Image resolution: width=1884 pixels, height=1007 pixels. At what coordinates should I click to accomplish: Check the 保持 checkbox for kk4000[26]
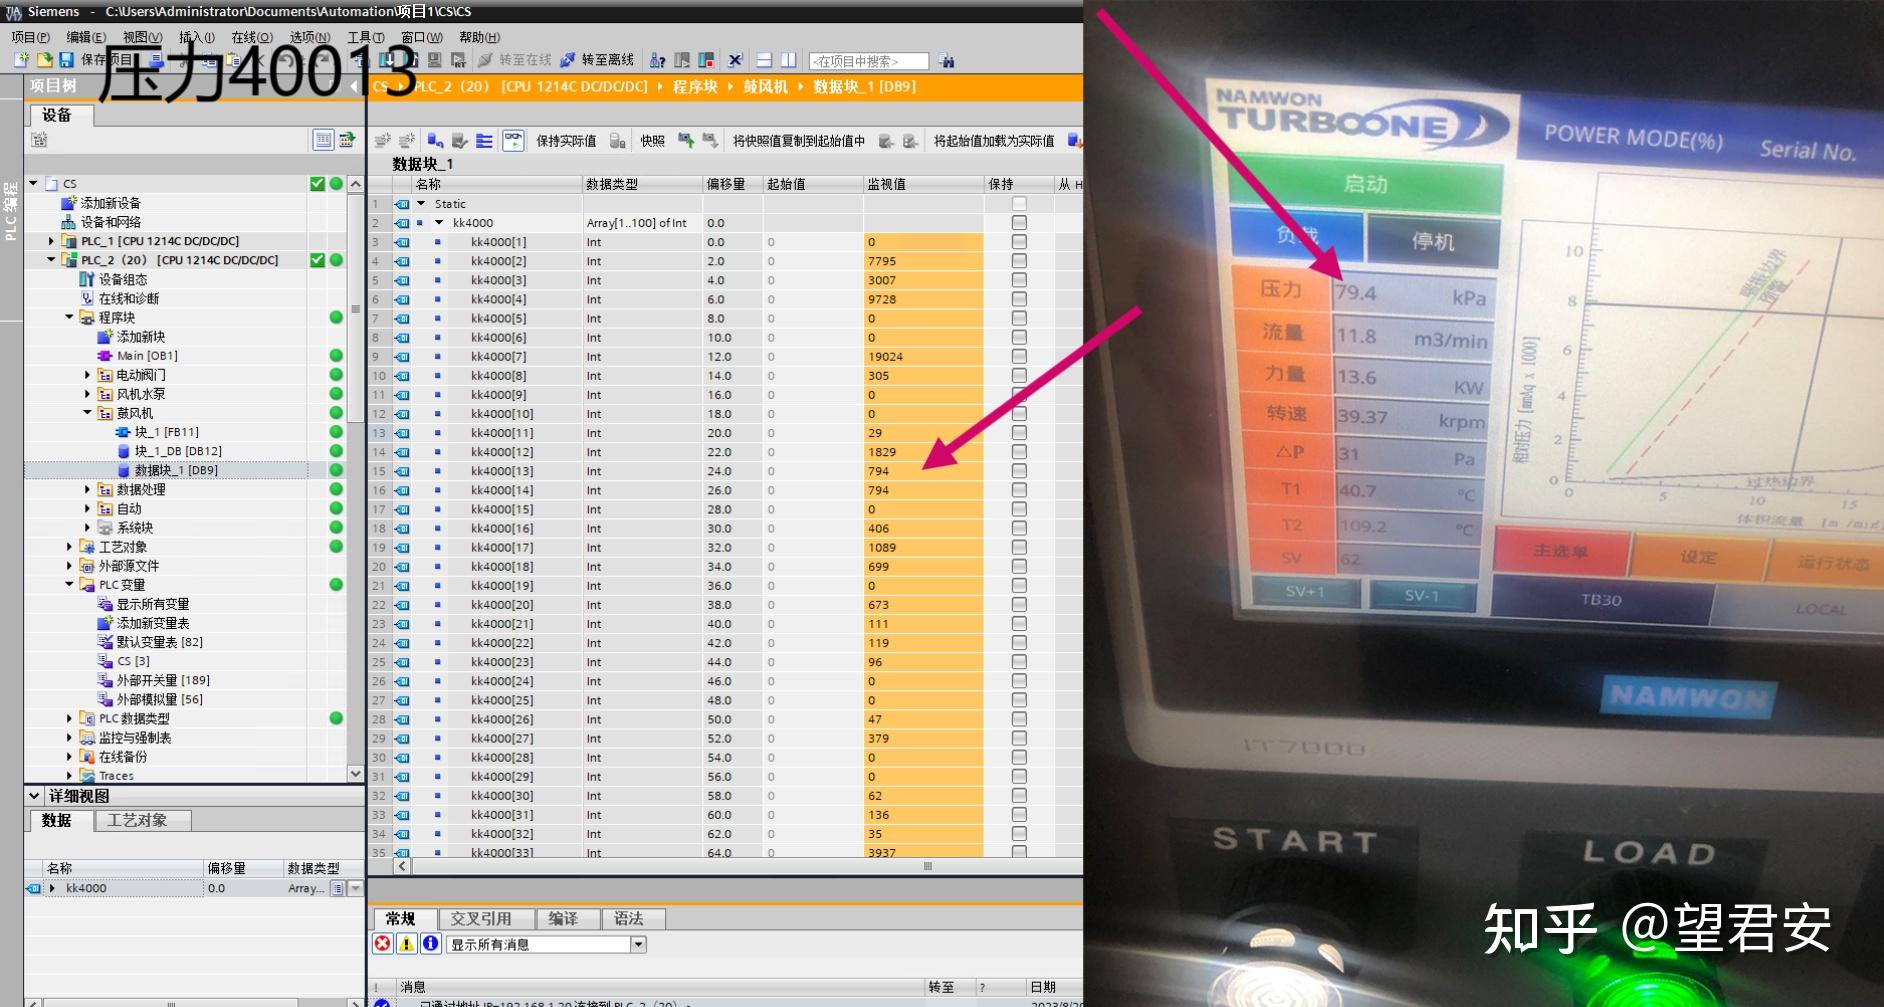[x=1019, y=719]
